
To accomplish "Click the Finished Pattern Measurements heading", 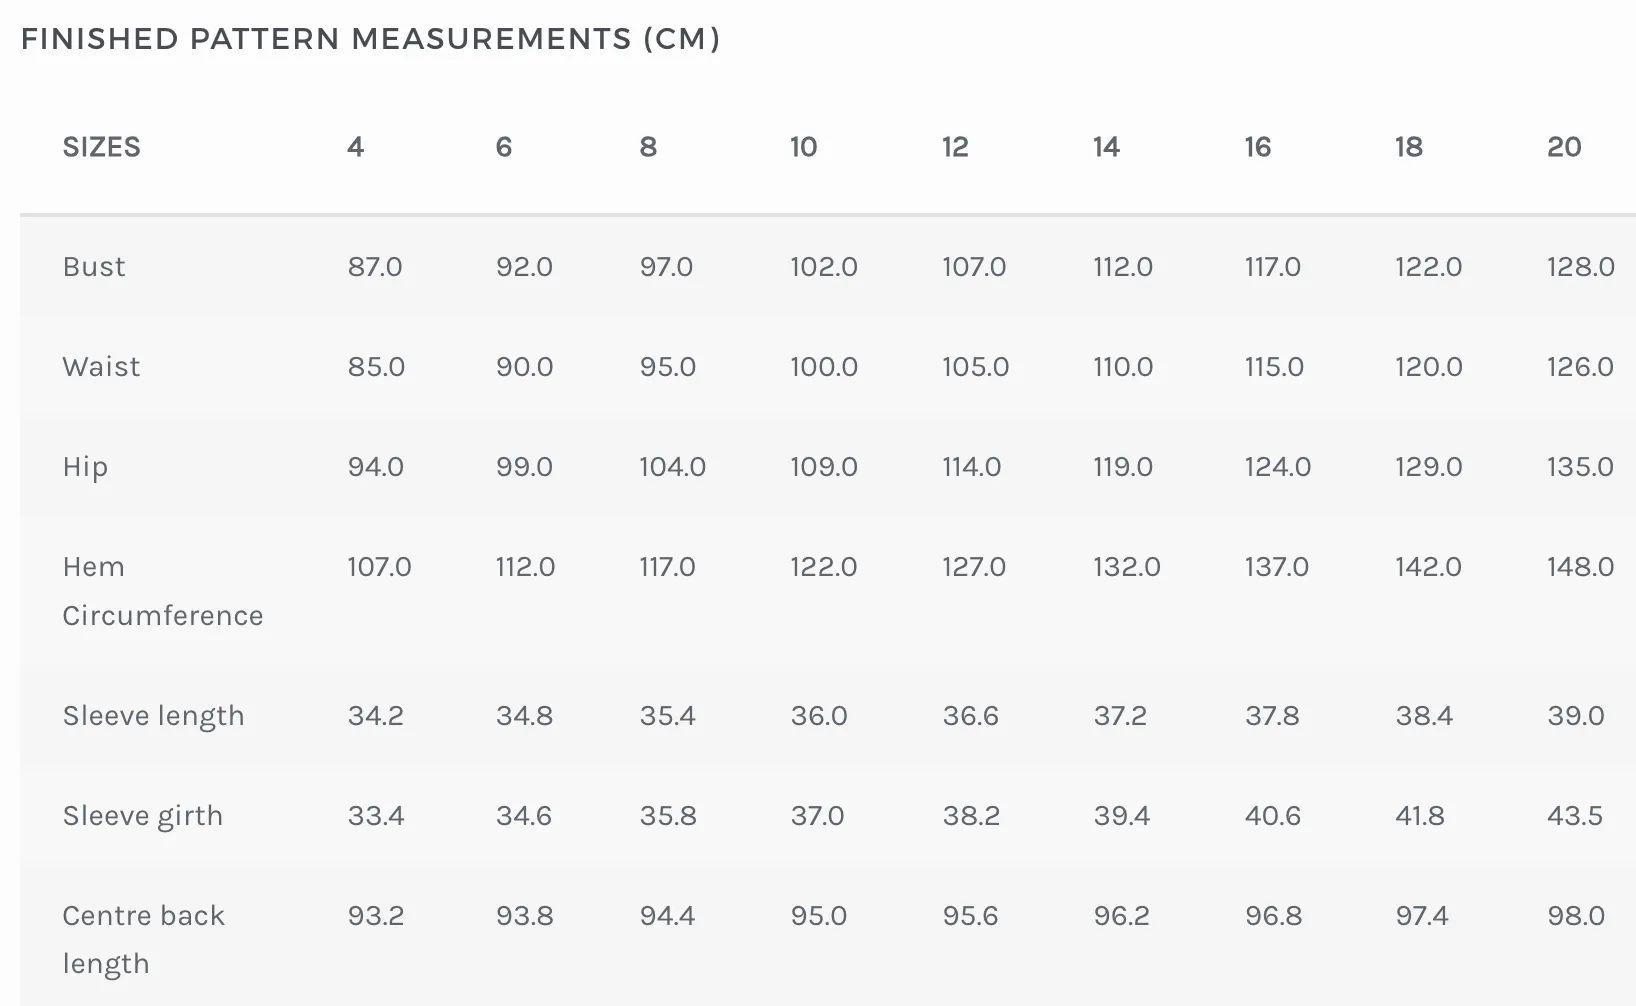I will [x=370, y=39].
